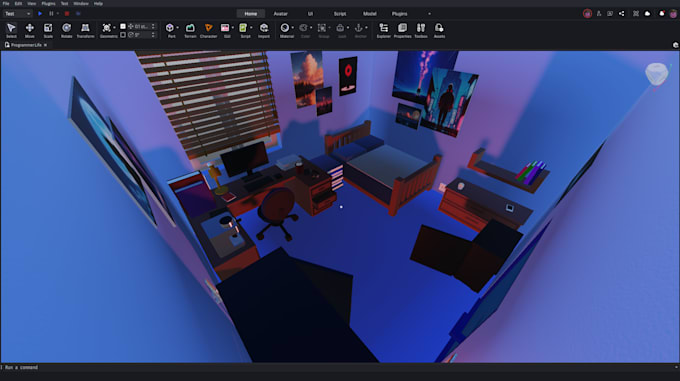Open the Help menu
Viewport: 680px width, 381px height.
(x=98, y=3)
